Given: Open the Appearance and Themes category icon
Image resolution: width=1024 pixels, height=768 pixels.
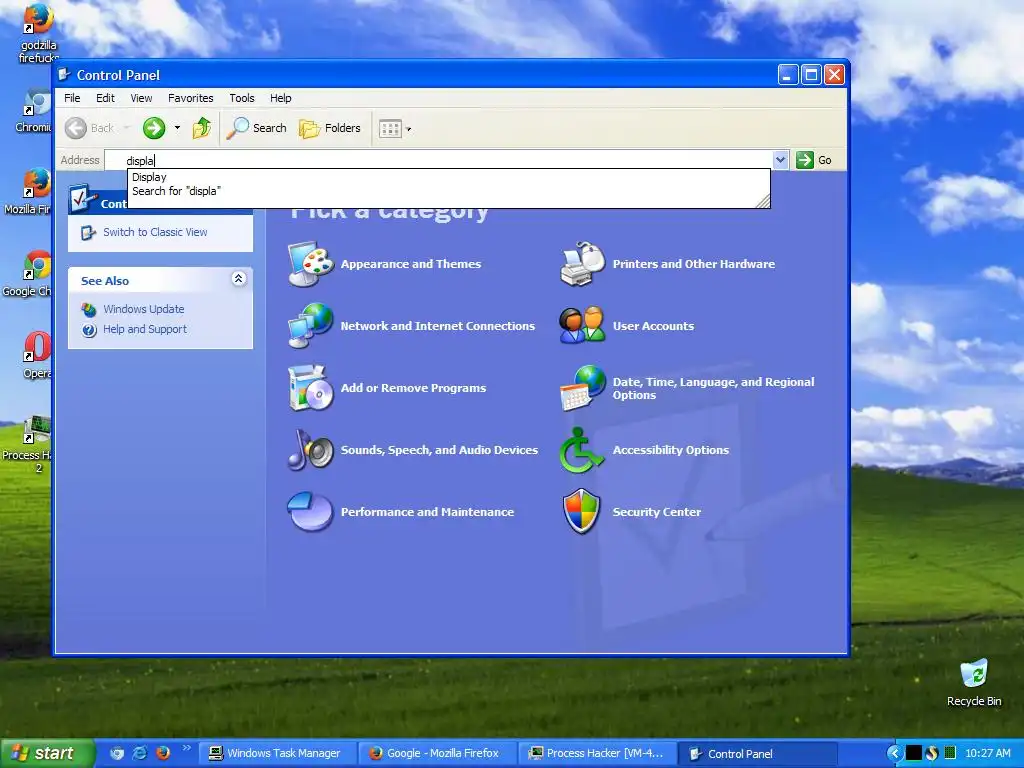Looking at the screenshot, I should [x=311, y=264].
